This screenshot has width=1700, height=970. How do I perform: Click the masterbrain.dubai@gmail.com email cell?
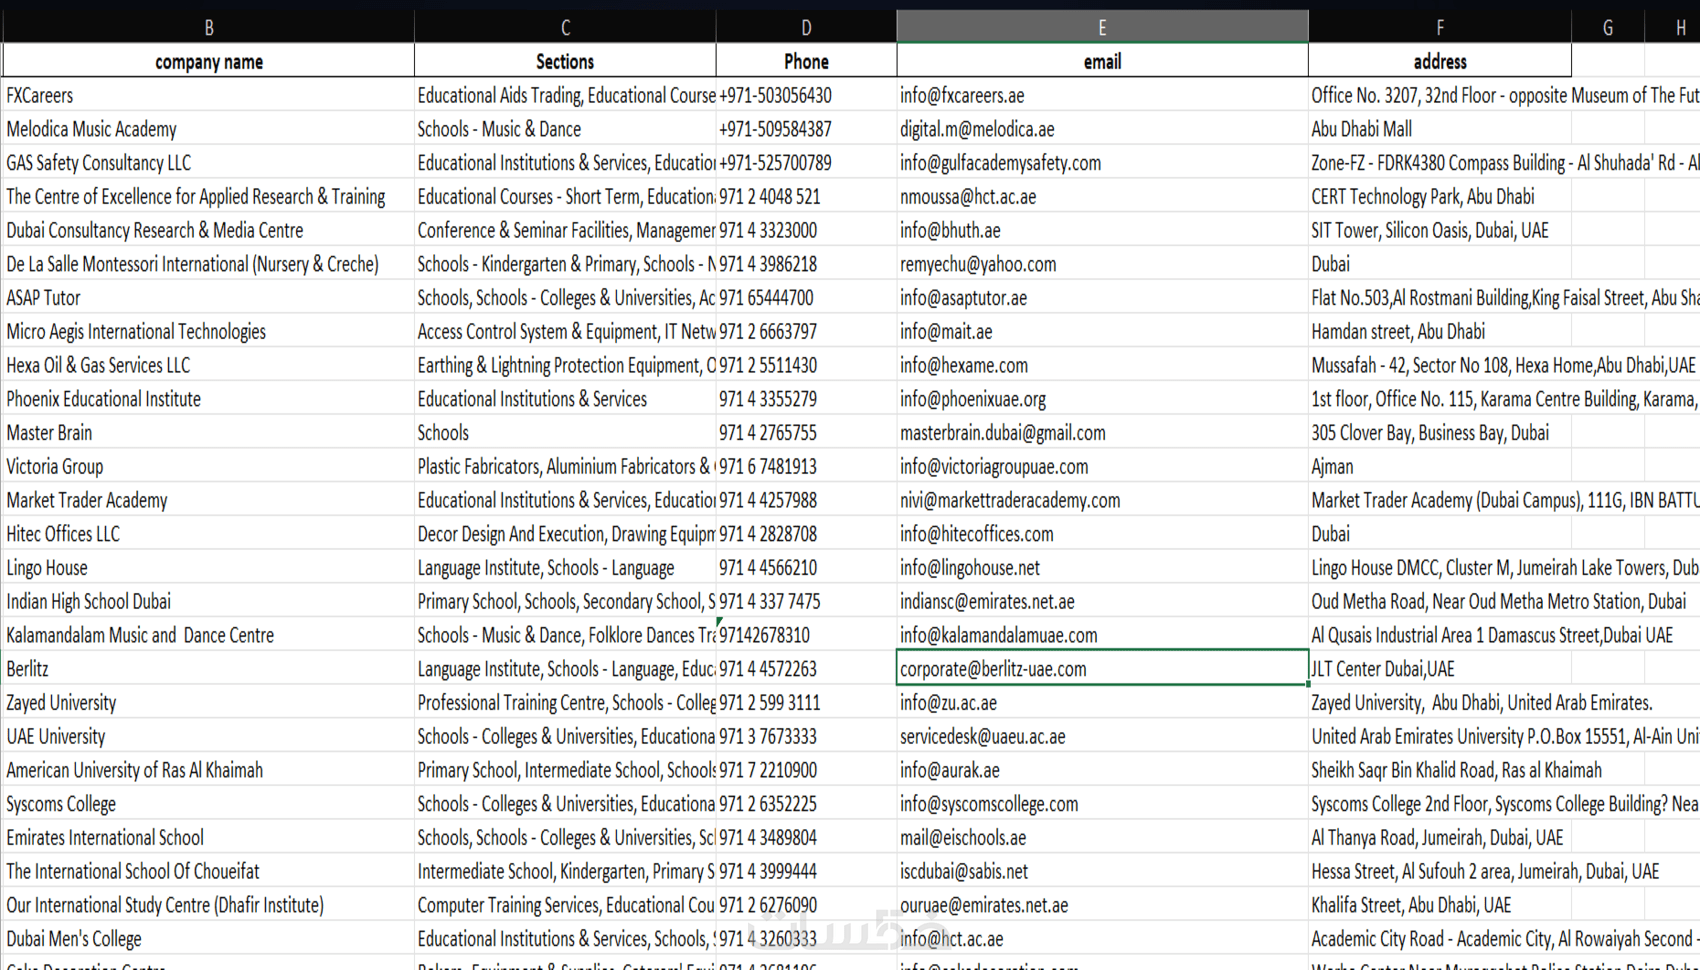(1102, 433)
